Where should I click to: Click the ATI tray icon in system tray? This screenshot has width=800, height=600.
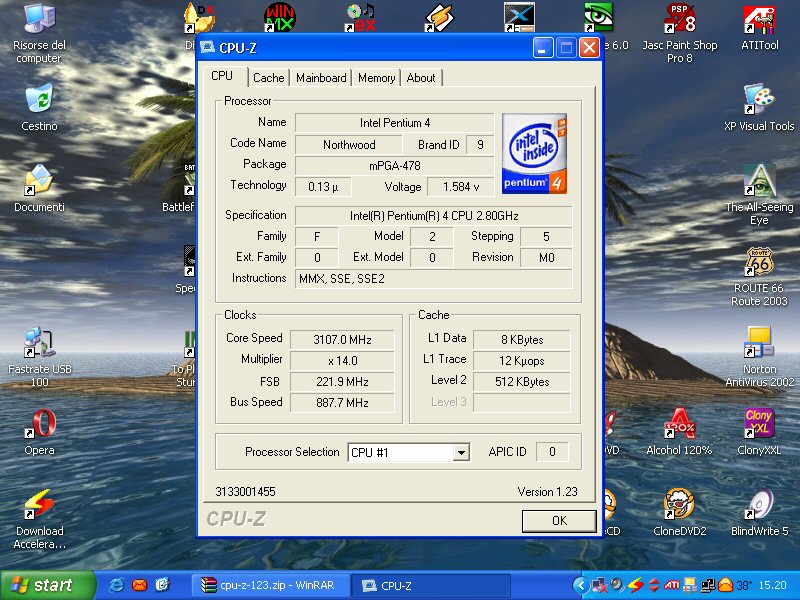[671, 585]
